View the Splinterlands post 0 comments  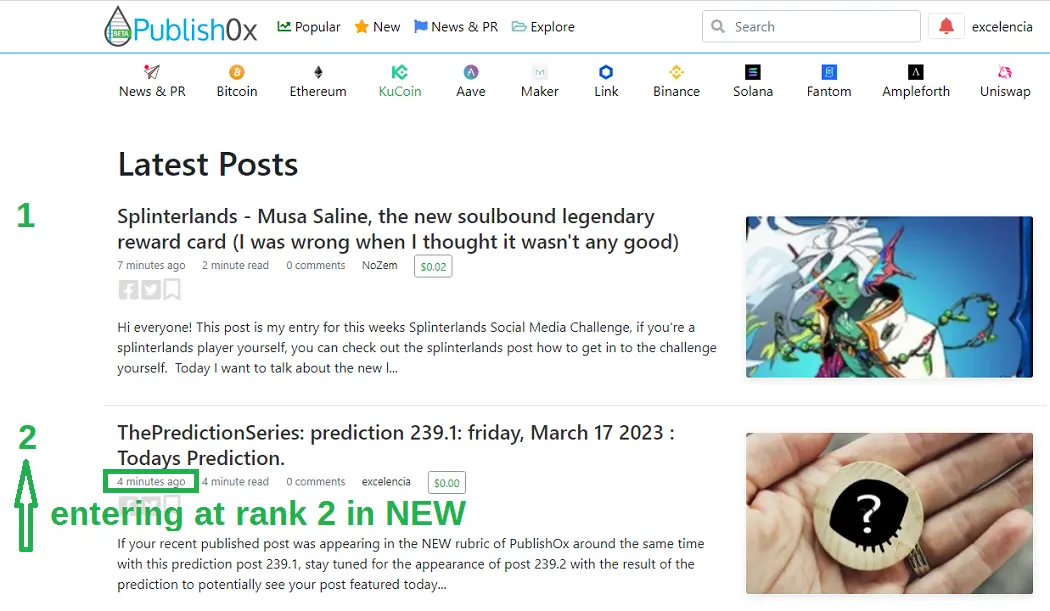315,265
